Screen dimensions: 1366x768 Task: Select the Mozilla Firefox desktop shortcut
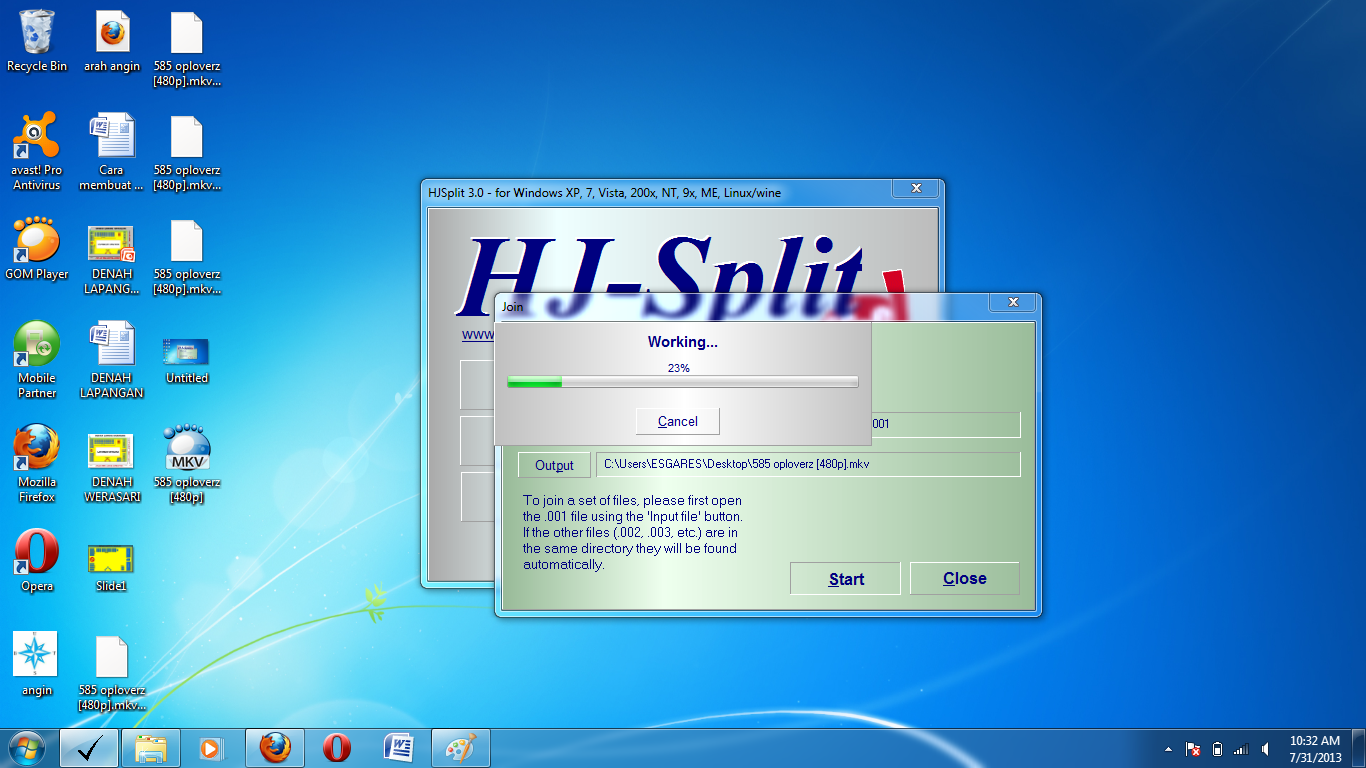[x=37, y=463]
